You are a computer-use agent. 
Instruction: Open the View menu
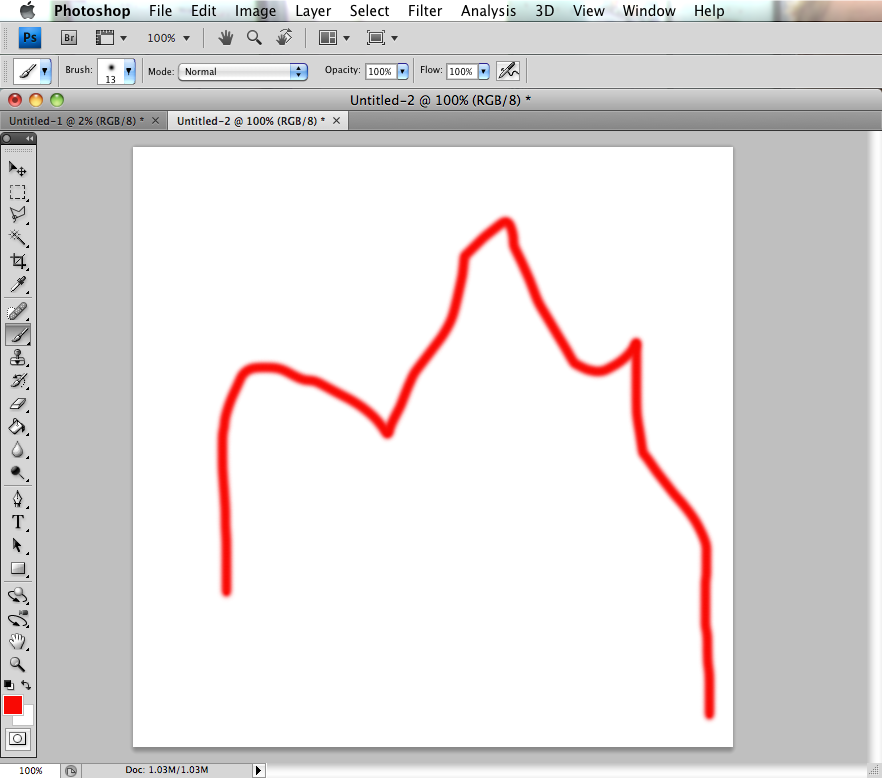coord(588,11)
